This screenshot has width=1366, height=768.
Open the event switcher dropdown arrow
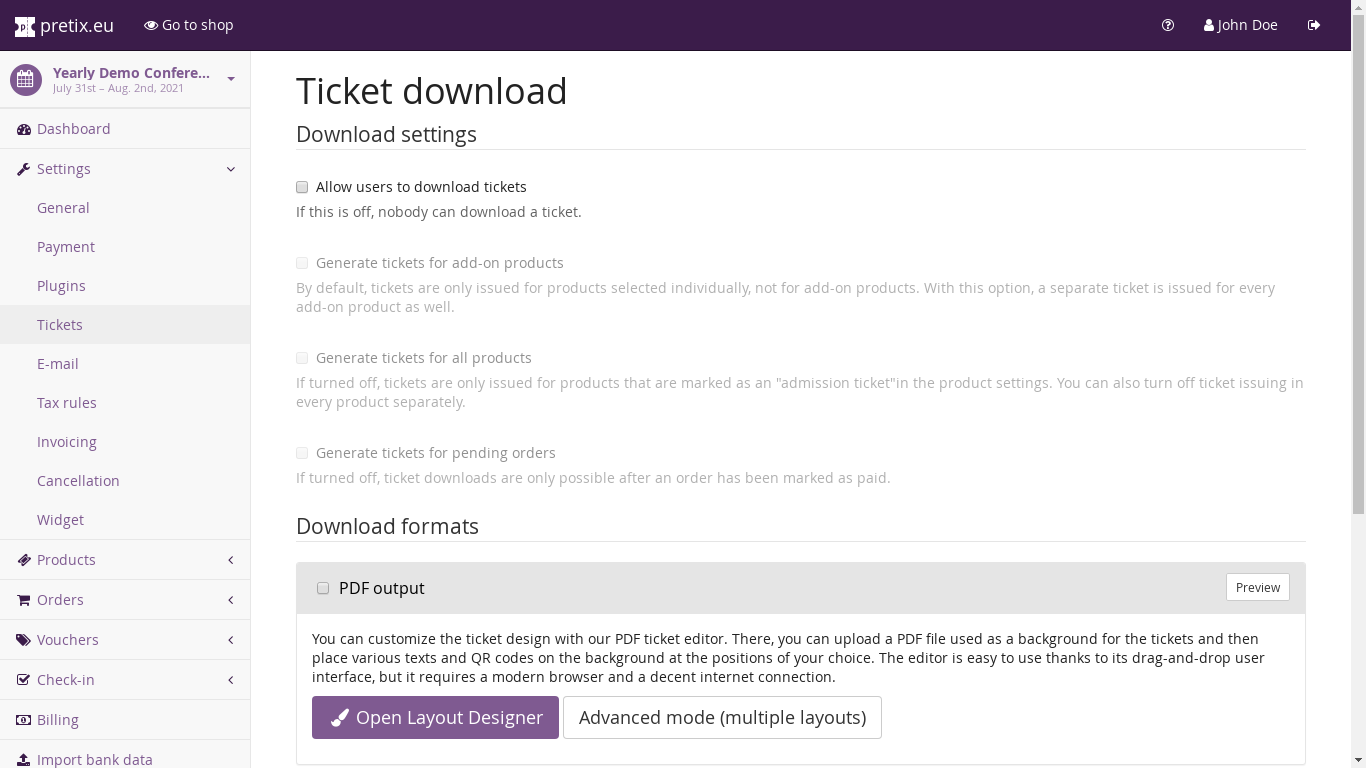231,79
